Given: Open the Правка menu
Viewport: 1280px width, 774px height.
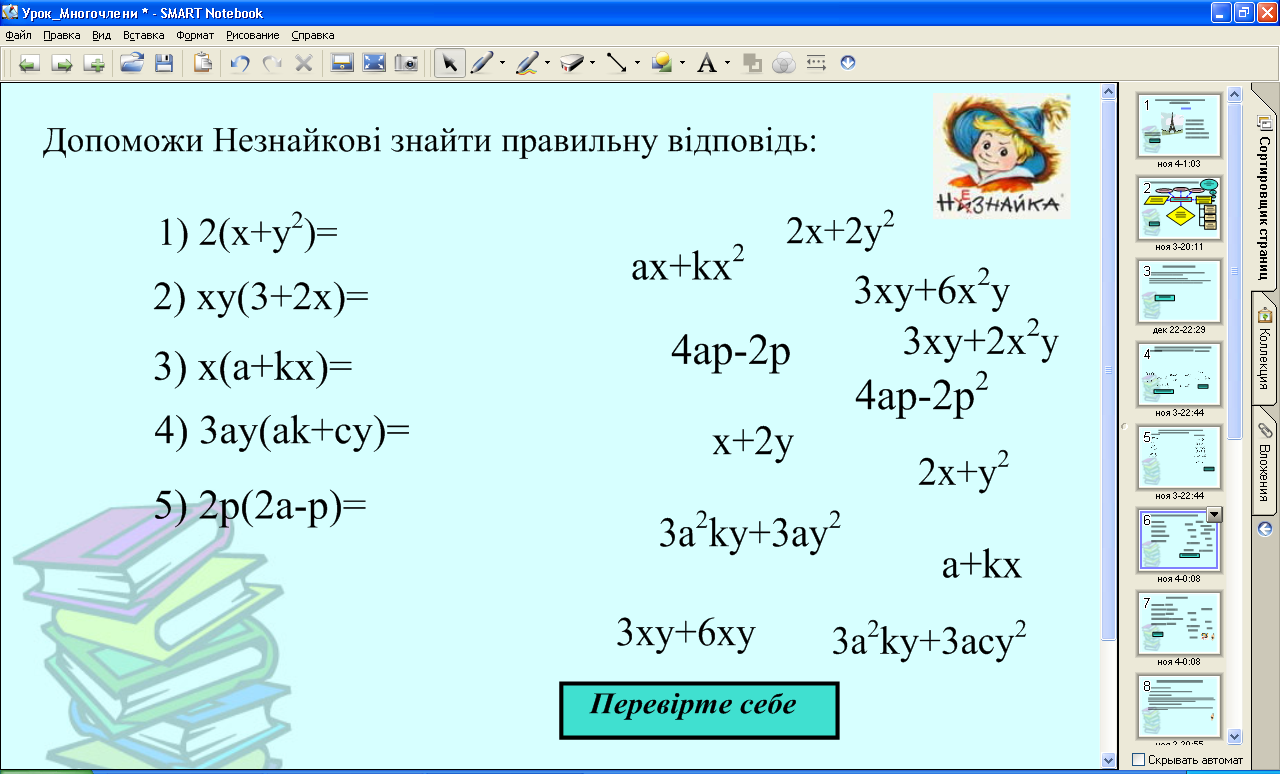Looking at the screenshot, I should point(62,35).
